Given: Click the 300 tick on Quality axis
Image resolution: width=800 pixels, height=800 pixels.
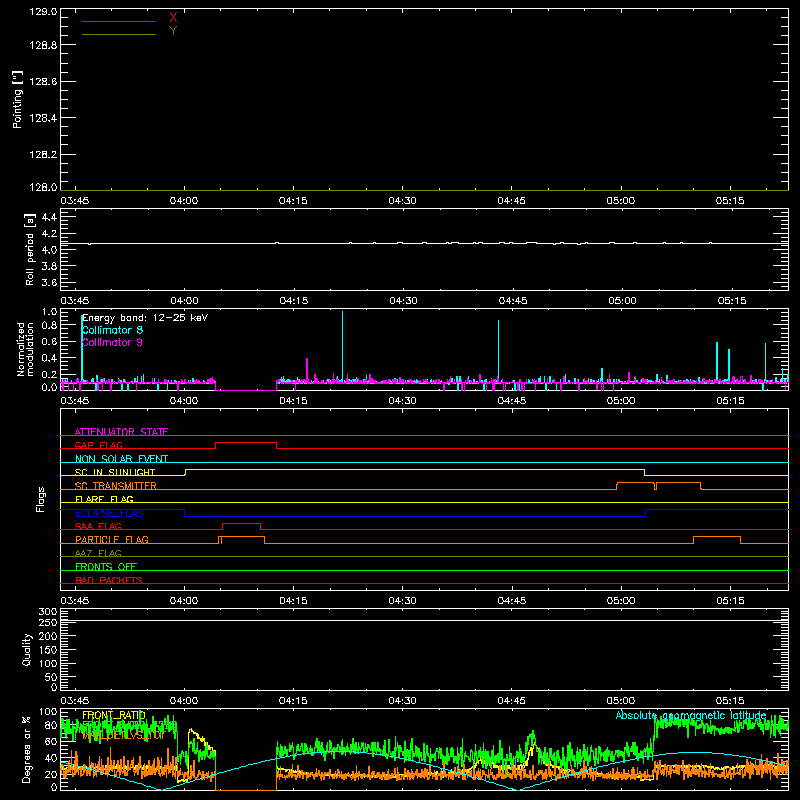Looking at the screenshot, I should [48, 611].
